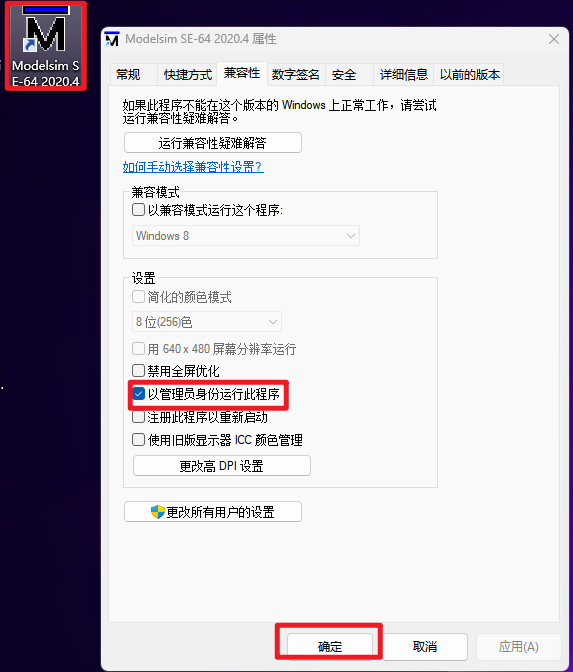Open the 以前的版本 tab
This screenshot has height=672, width=573.
click(469, 75)
